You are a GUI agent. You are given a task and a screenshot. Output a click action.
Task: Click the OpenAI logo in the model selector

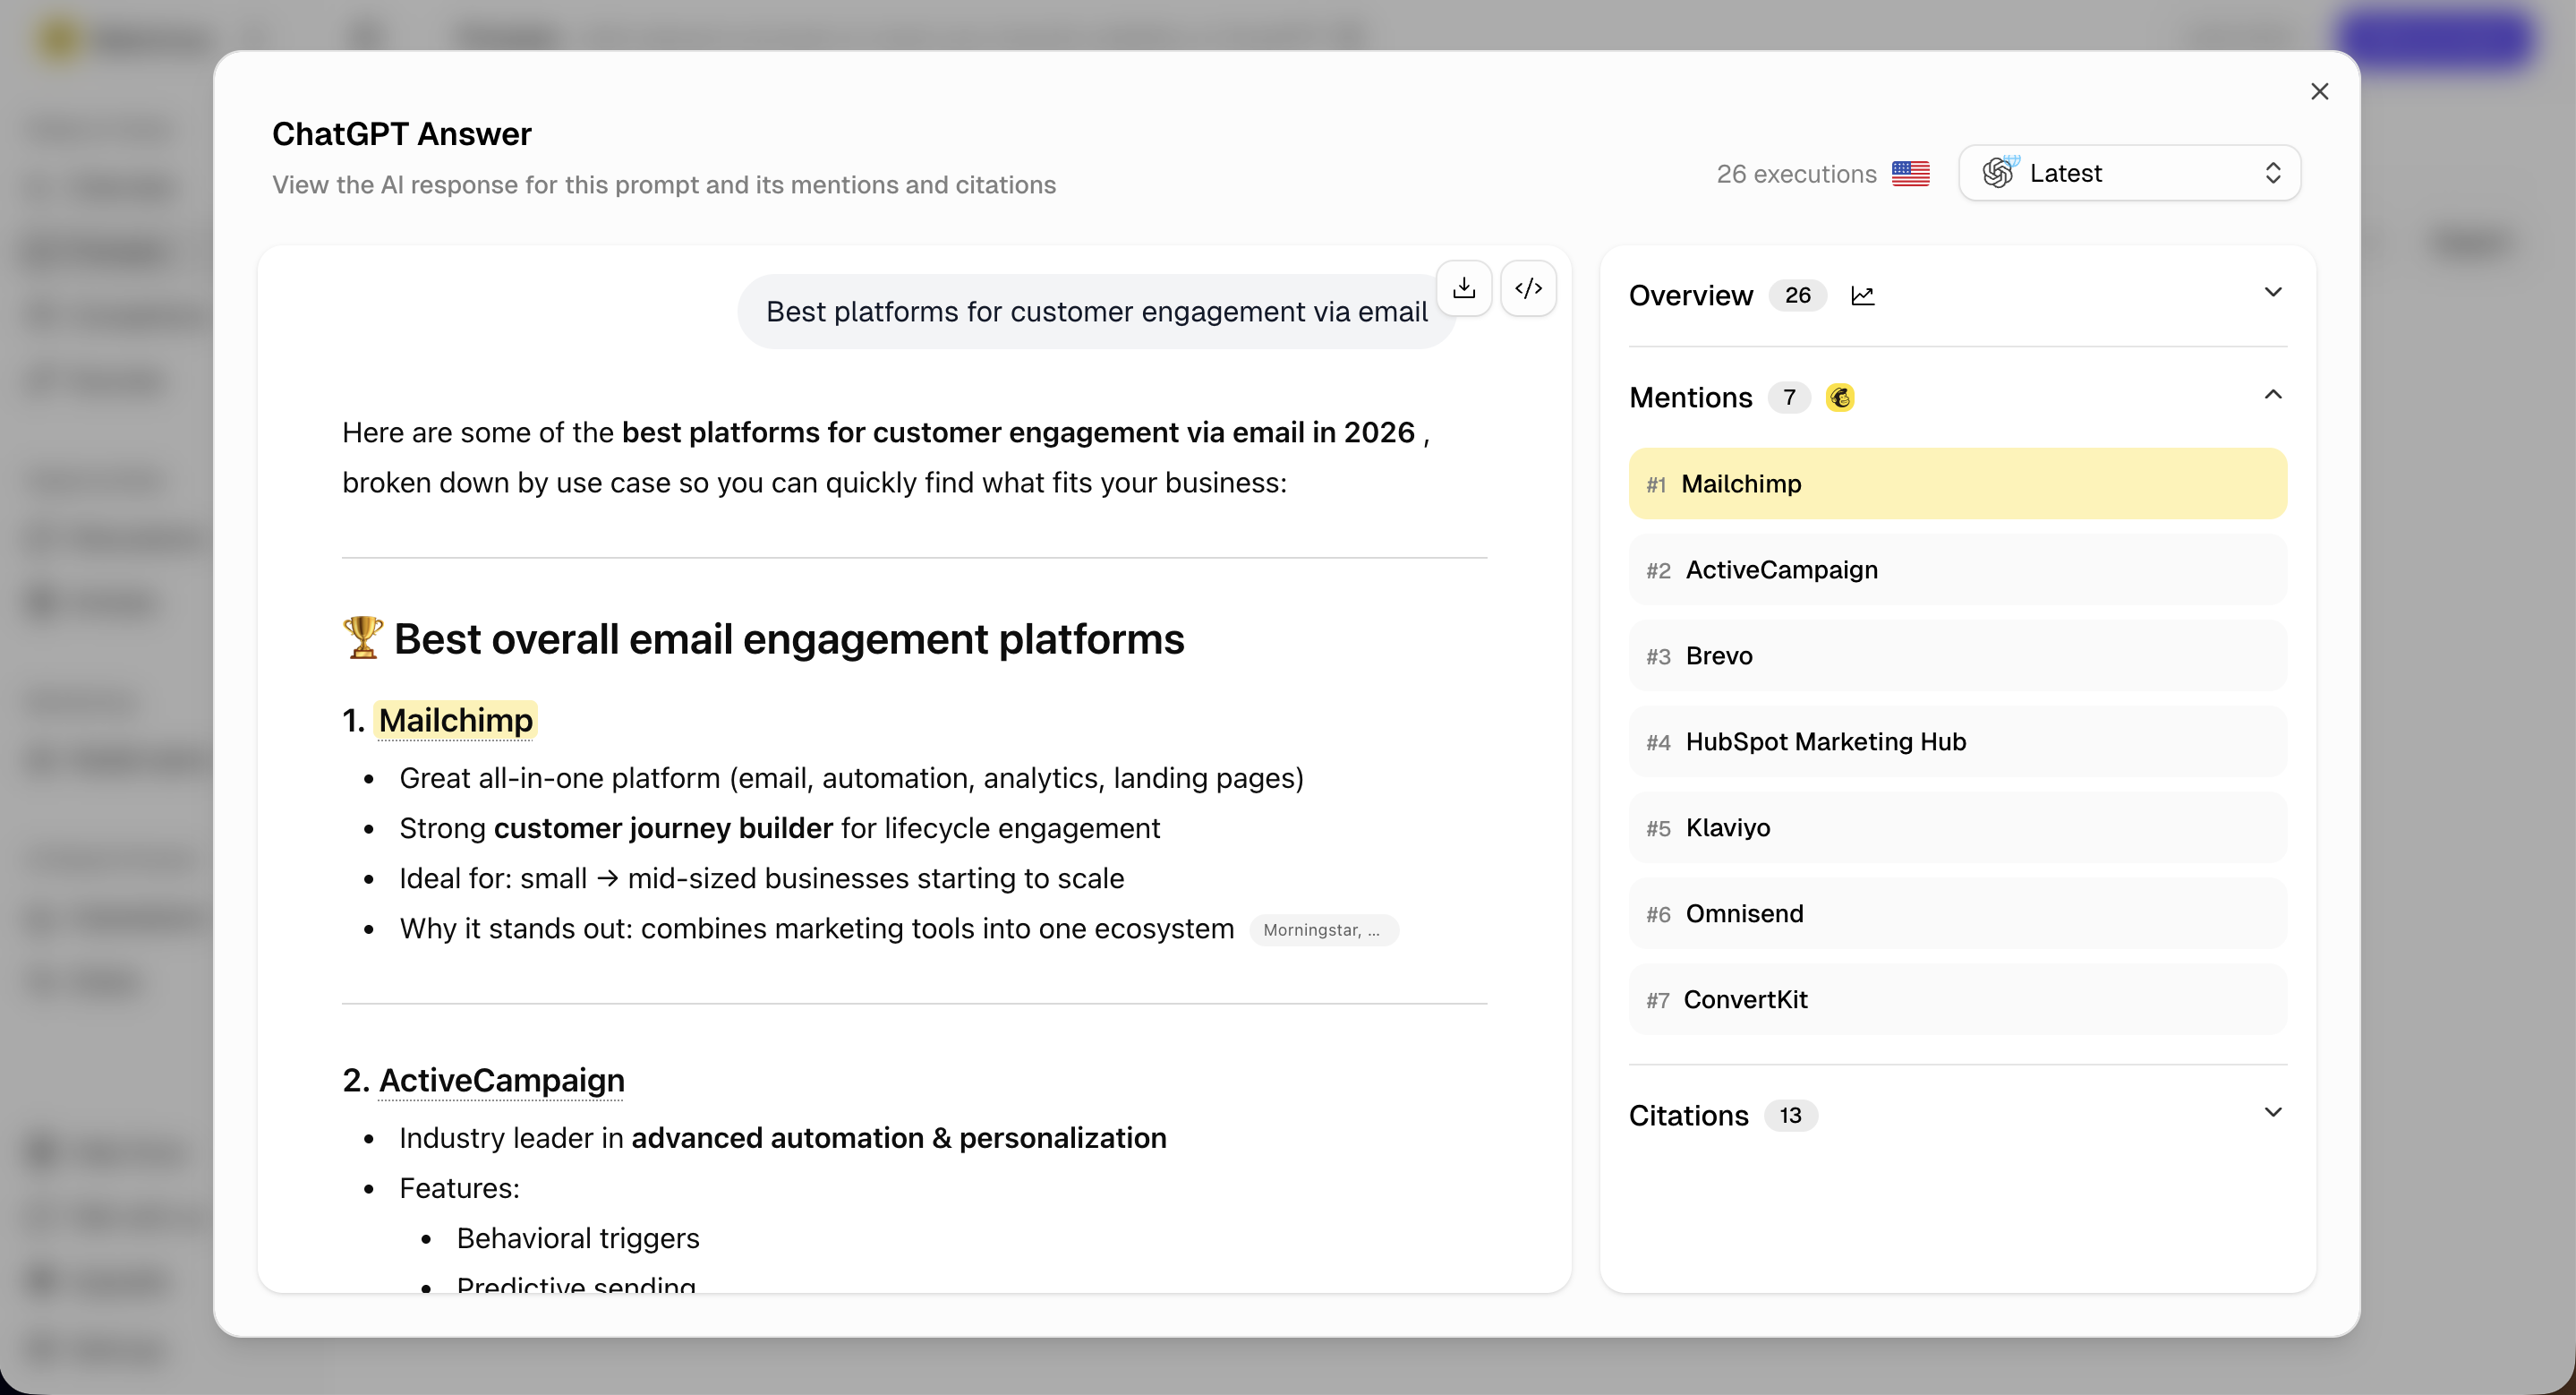tap(1998, 172)
